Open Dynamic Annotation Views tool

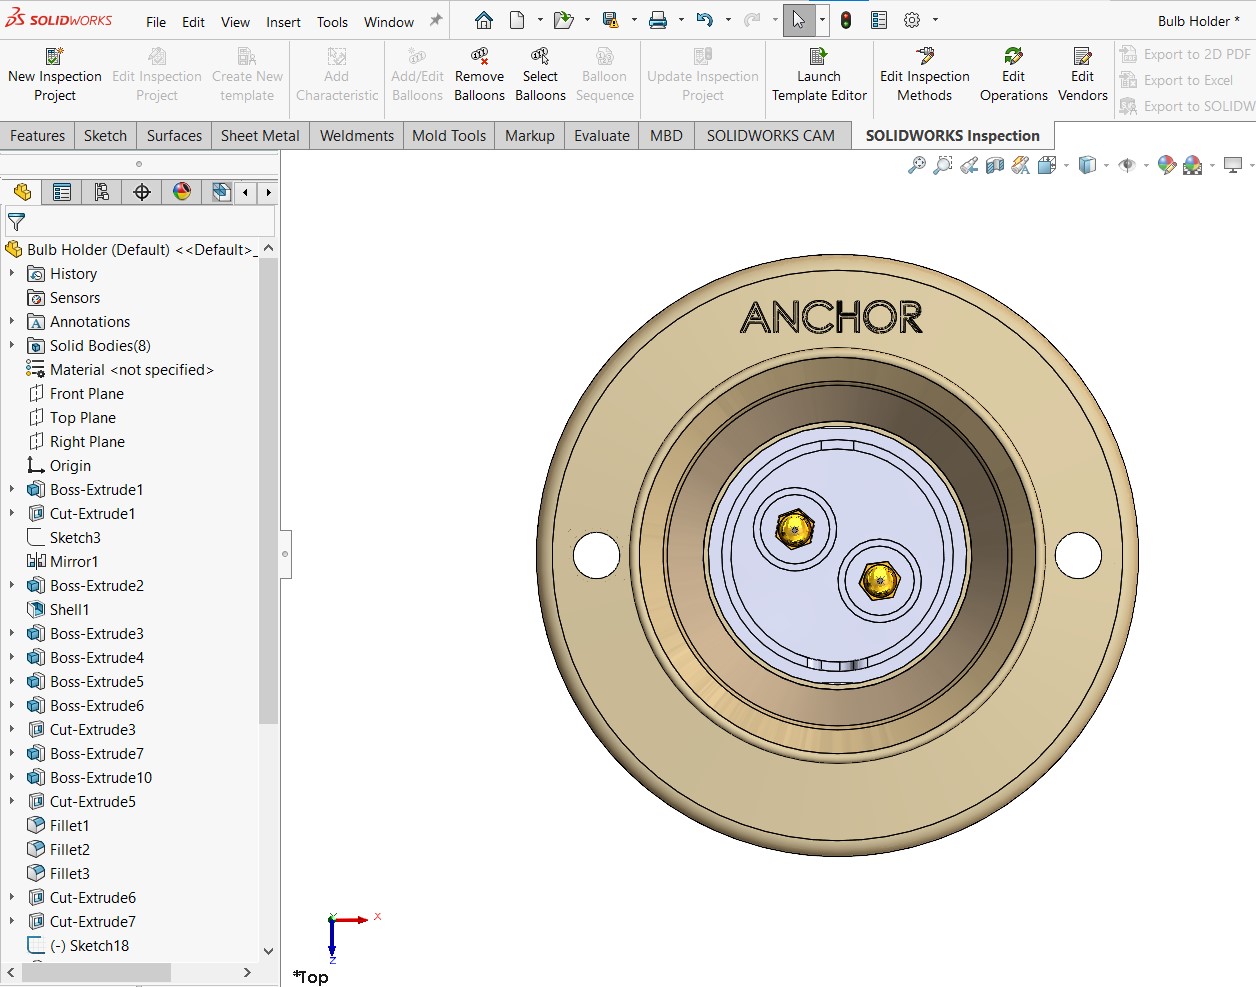1021,165
